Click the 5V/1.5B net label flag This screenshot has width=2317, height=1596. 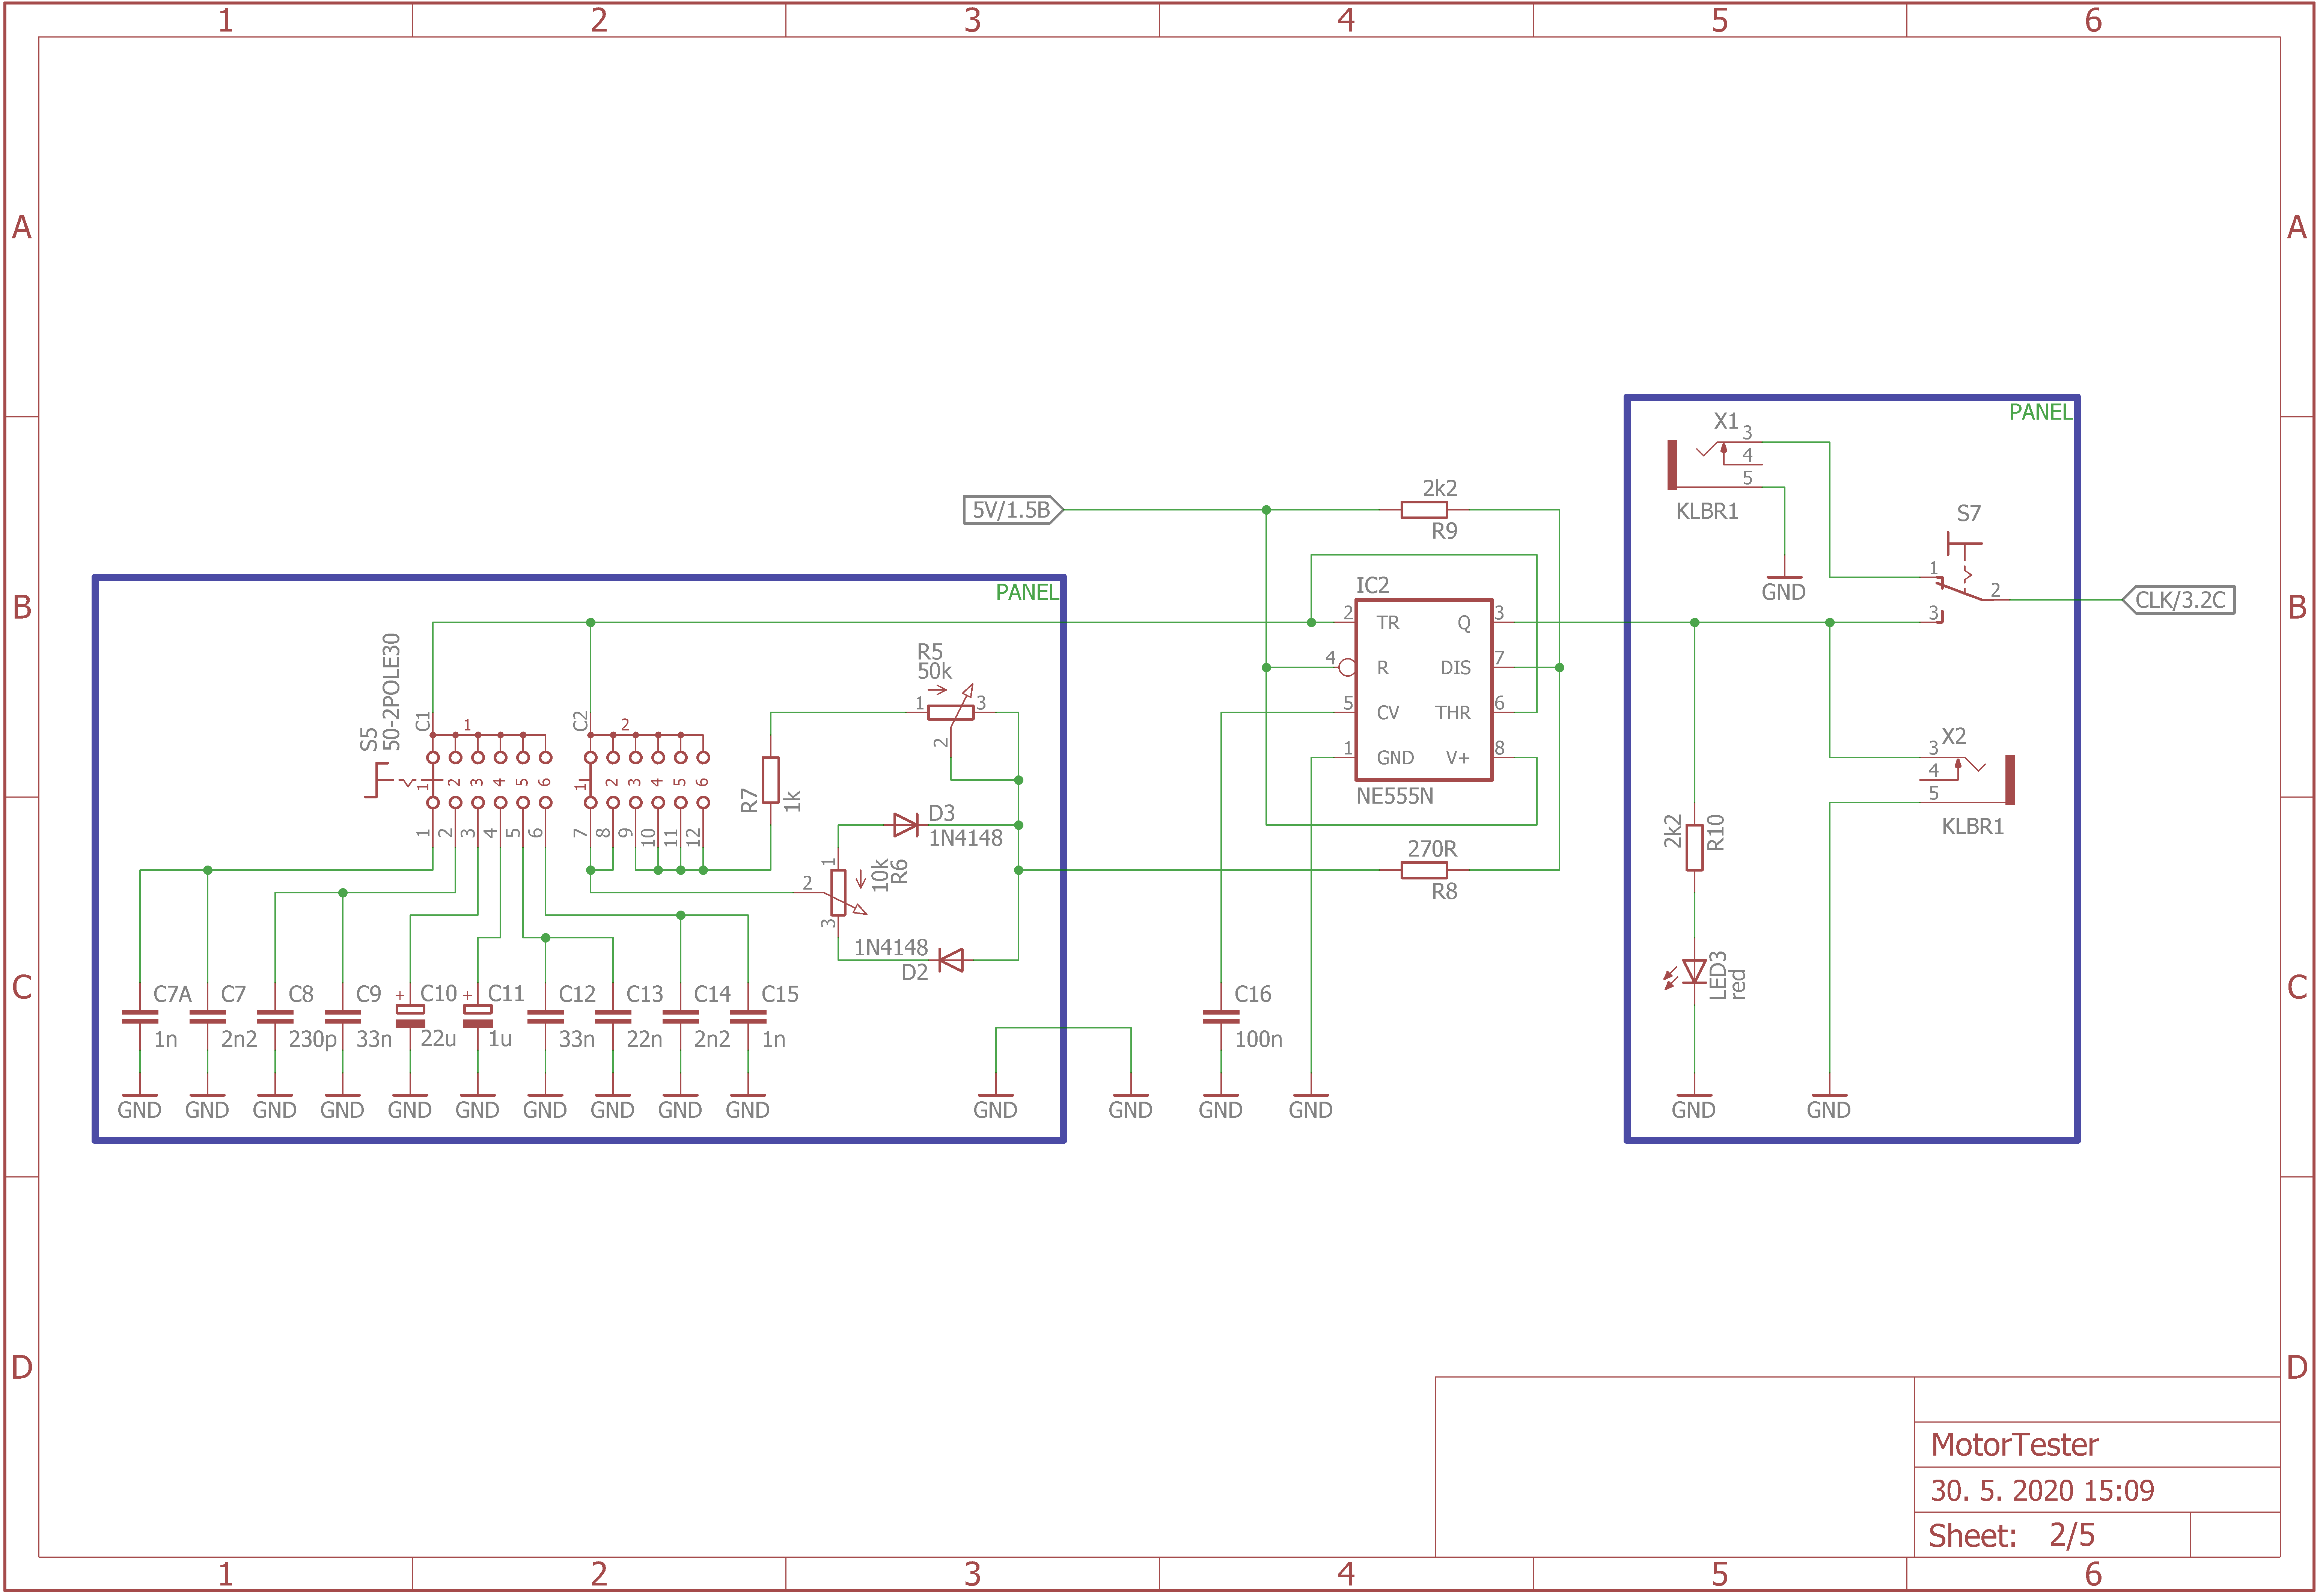pyautogui.click(x=1012, y=510)
